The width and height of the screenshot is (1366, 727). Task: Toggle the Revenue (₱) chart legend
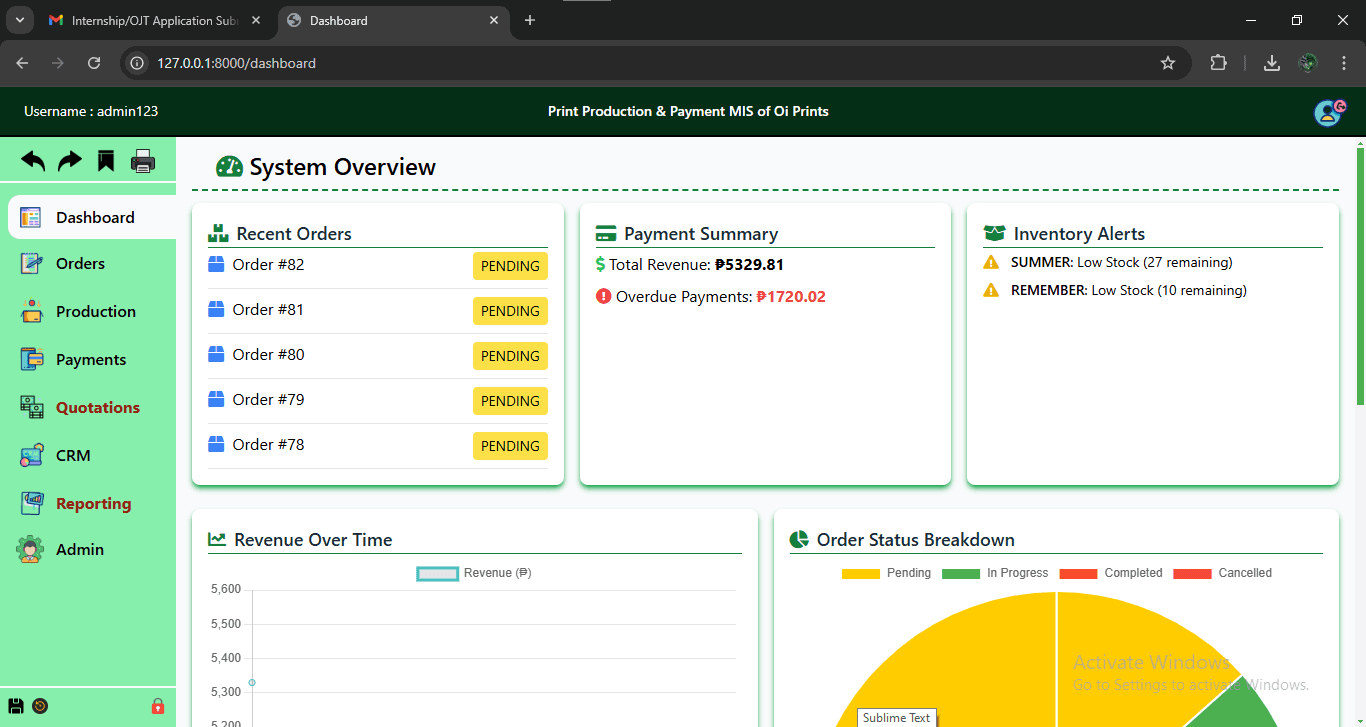tap(474, 574)
